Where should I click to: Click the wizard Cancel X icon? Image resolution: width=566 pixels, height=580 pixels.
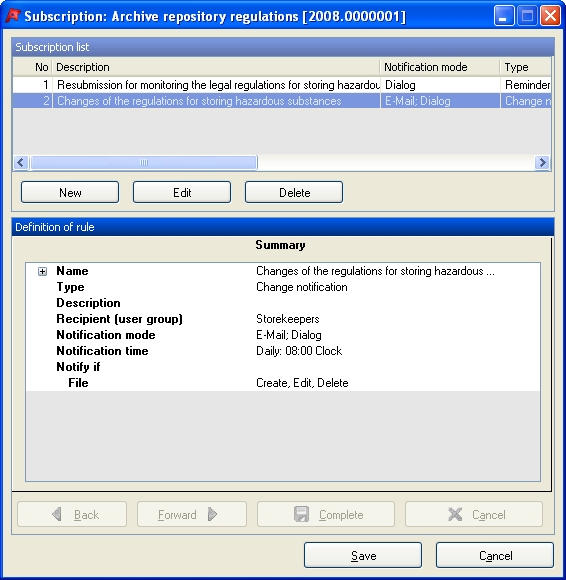[455, 514]
